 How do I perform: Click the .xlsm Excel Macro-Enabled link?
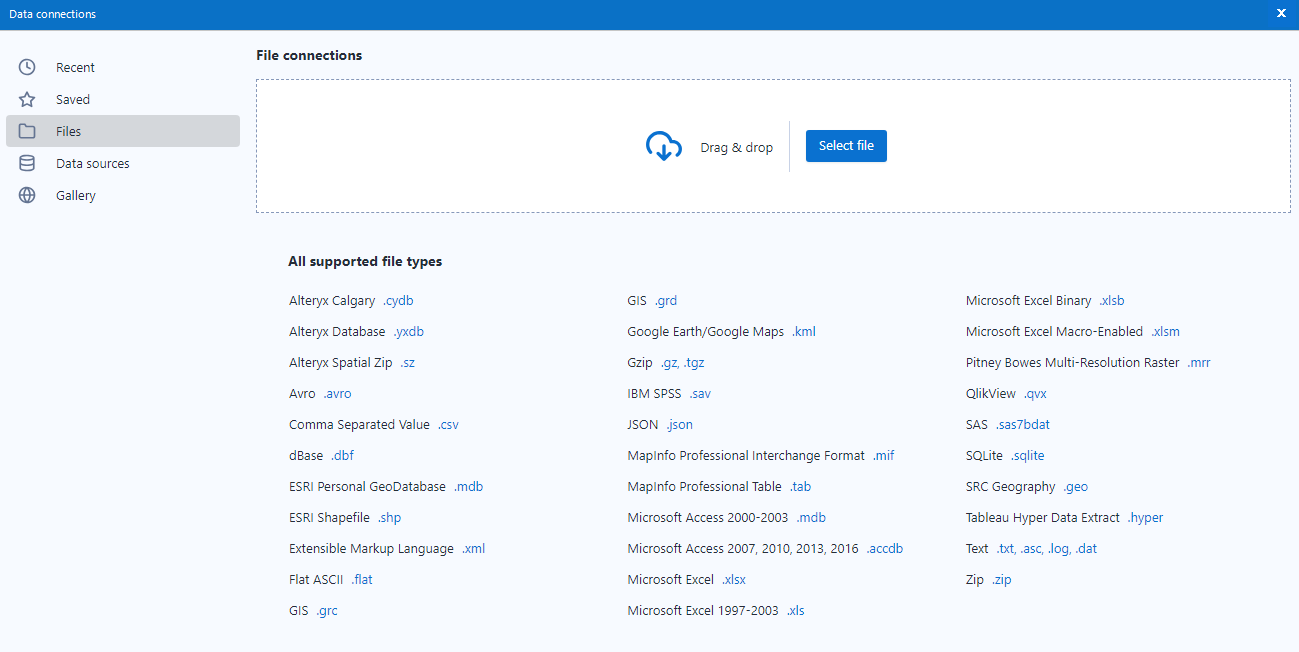tap(1166, 331)
